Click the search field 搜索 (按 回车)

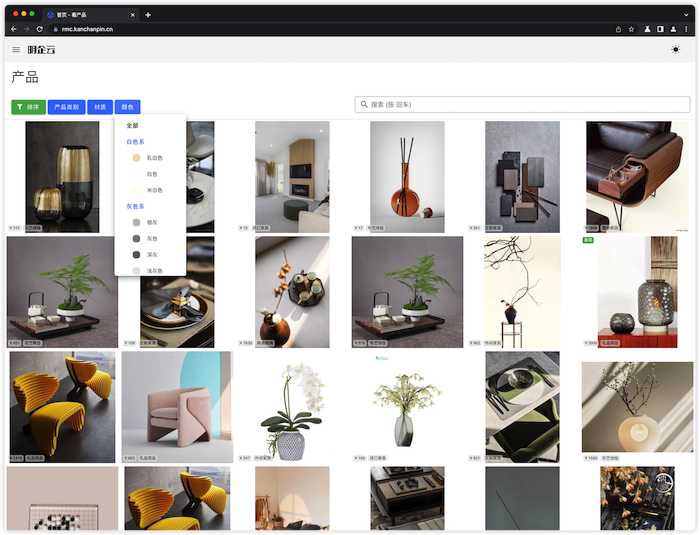point(522,104)
